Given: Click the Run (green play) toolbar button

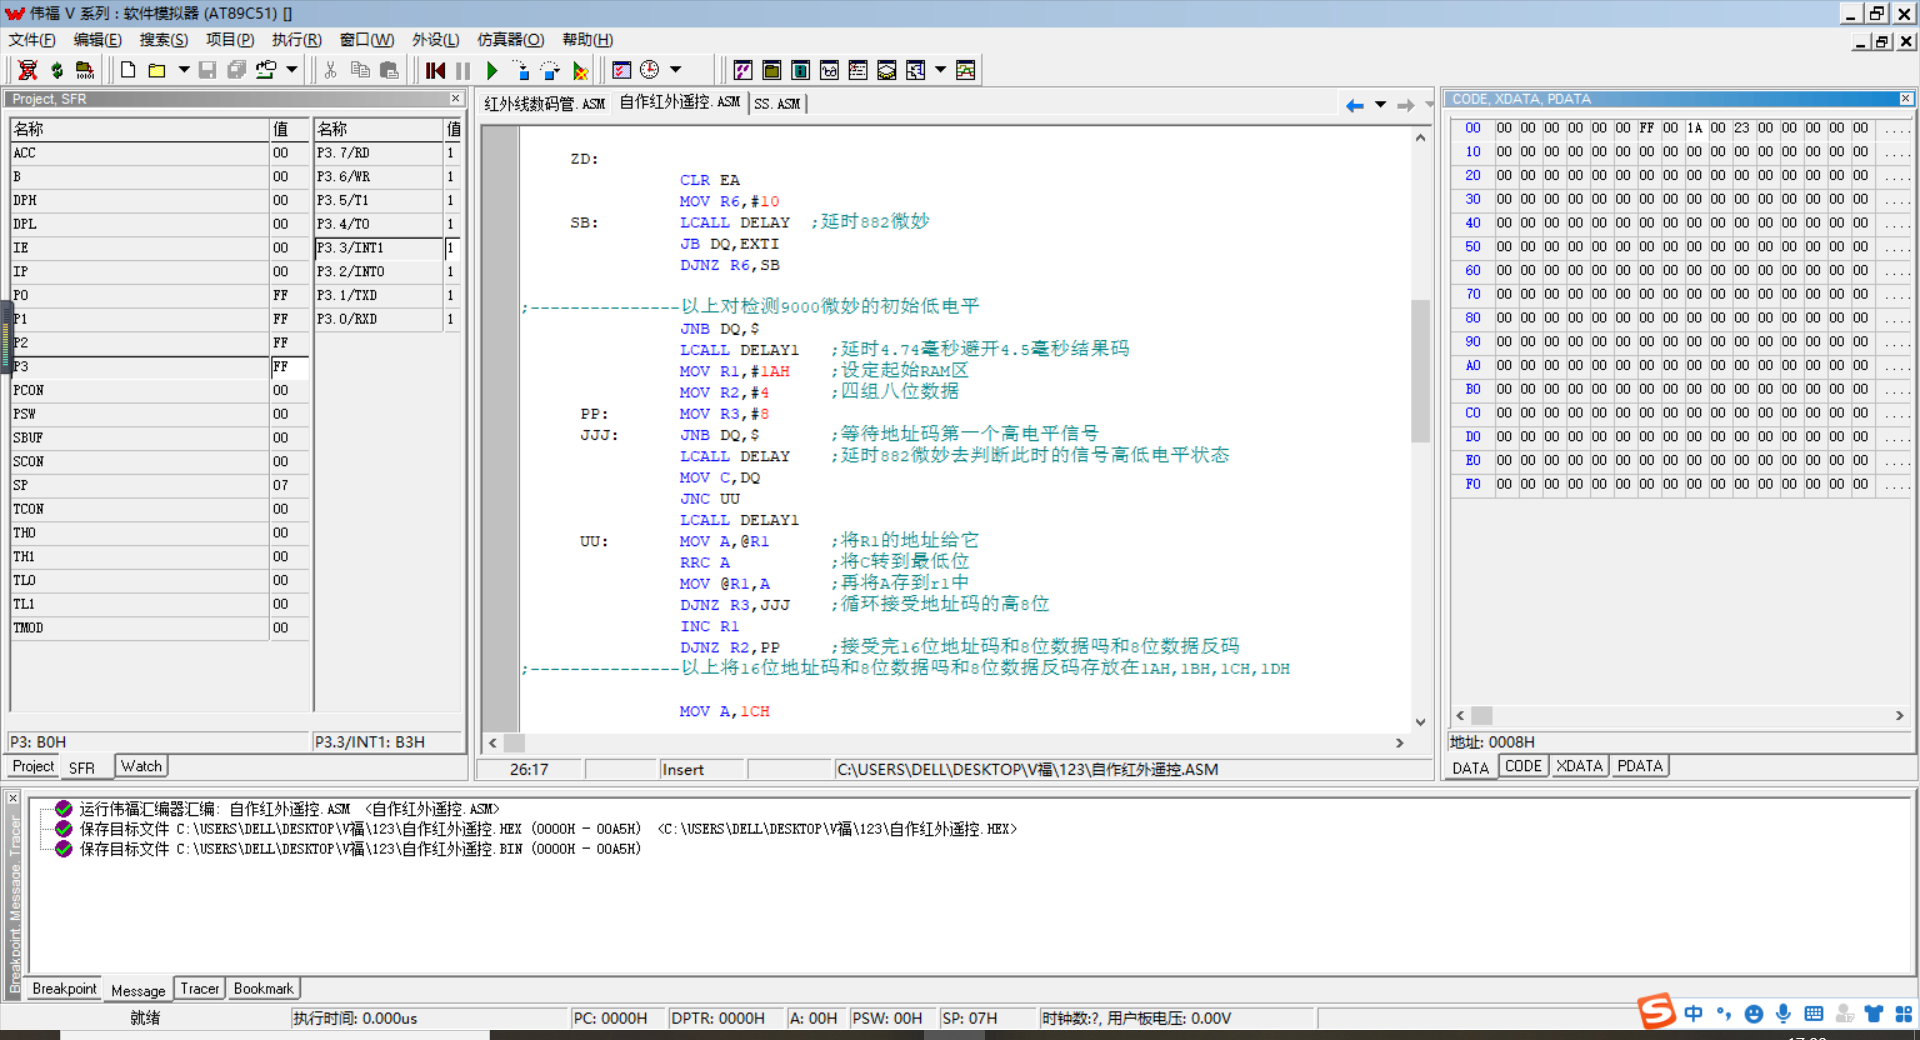Looking at the screenshot, I should click(491, 70).
